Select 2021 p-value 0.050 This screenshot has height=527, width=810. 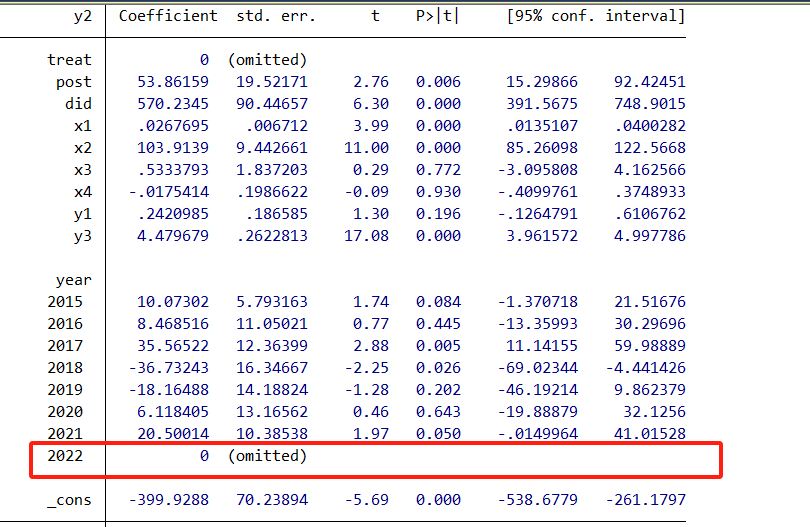[438, 434]
